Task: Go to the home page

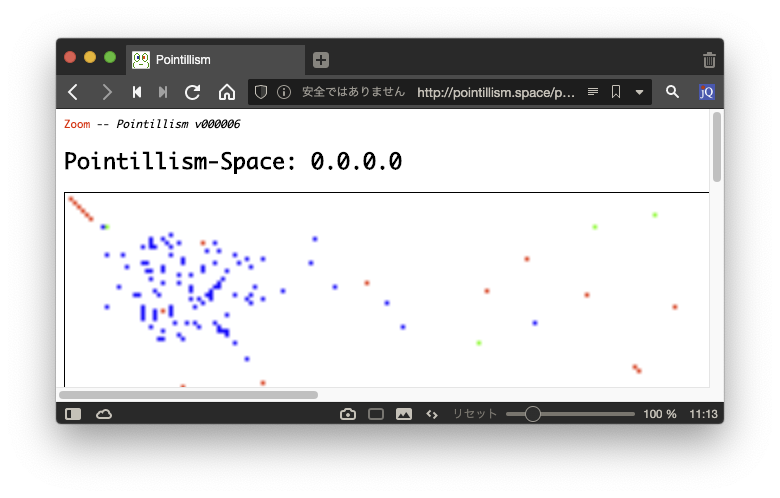Action: click(227, 92)
